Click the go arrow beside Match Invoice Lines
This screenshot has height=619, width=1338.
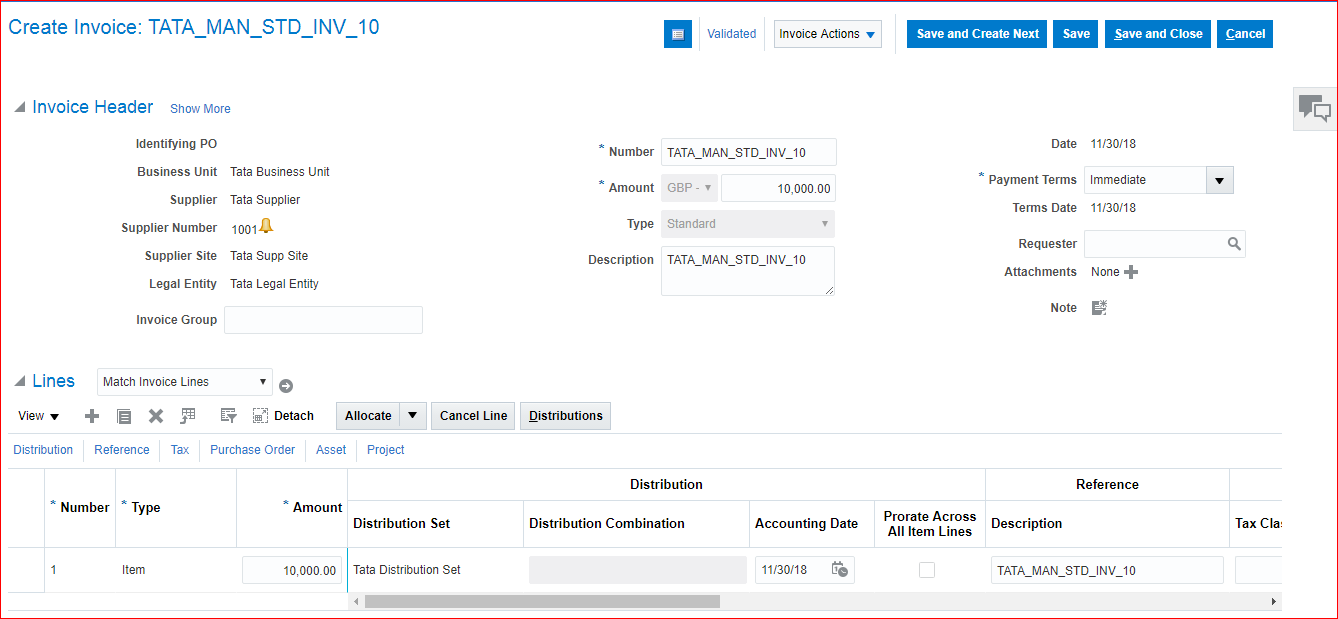click(x=286, y=386)
